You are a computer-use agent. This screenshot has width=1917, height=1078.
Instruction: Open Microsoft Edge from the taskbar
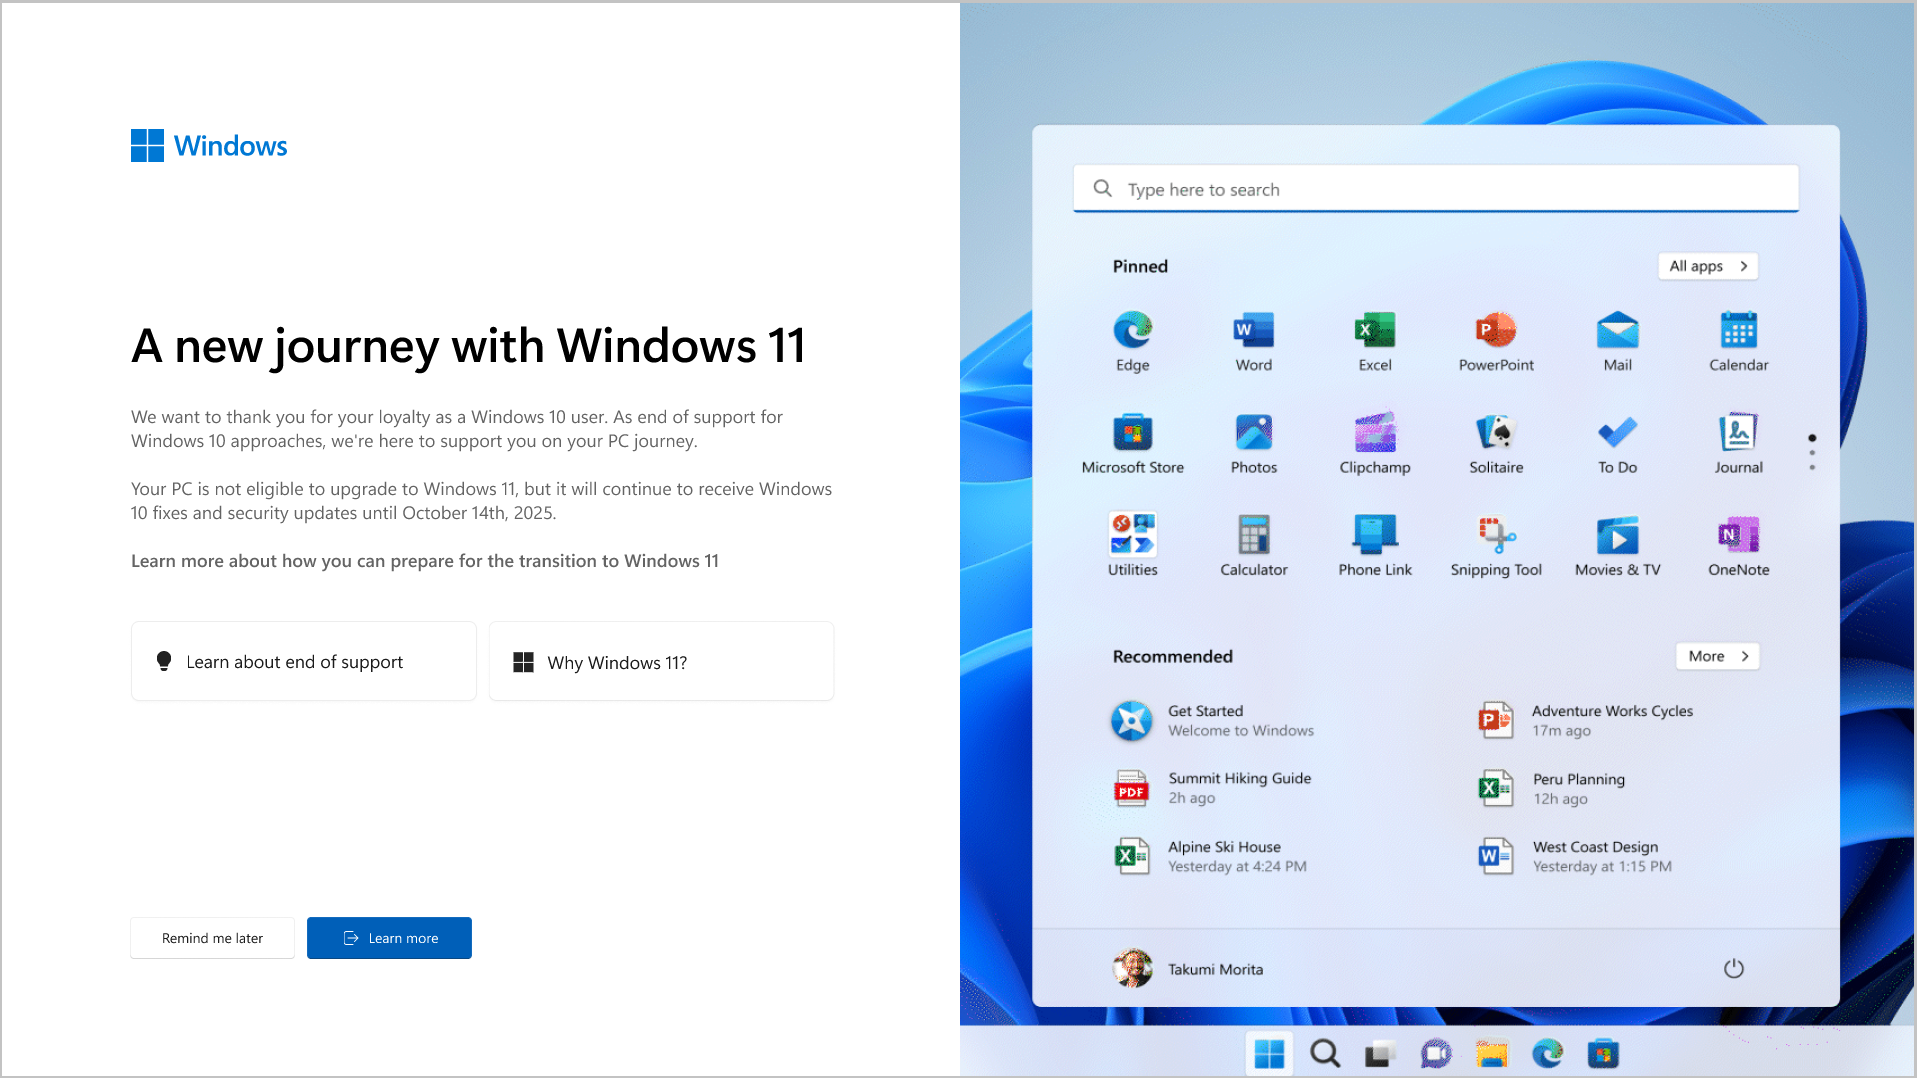point(1548,1052)
